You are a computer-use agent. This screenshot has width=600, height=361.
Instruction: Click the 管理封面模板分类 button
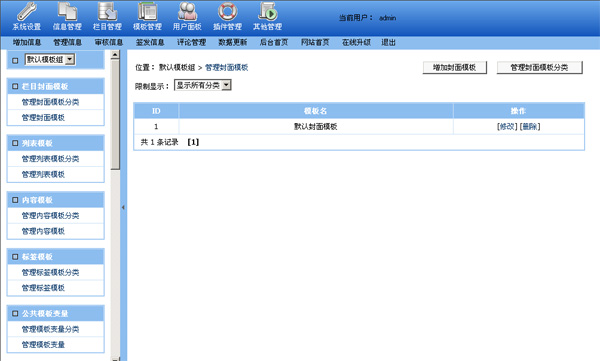(x=540, y=67)
